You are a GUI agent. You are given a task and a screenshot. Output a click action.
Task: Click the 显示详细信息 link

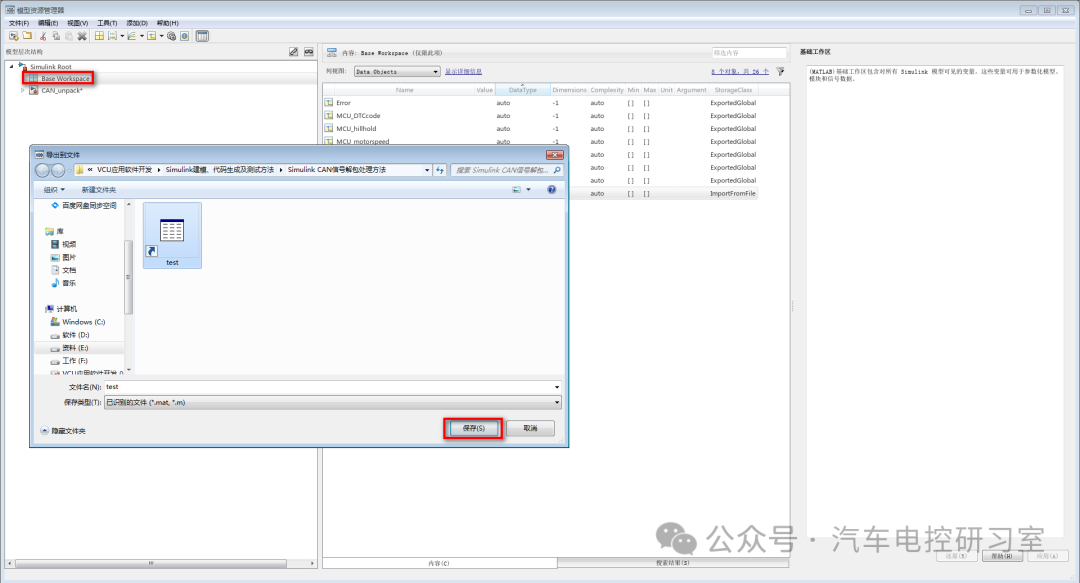pyautogui.click(x=463, y=72)
